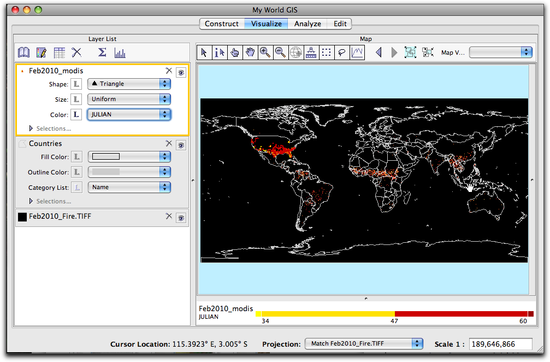
Task: Click the legend panel collapse arrow below map
Action: (x=366, y=299)
